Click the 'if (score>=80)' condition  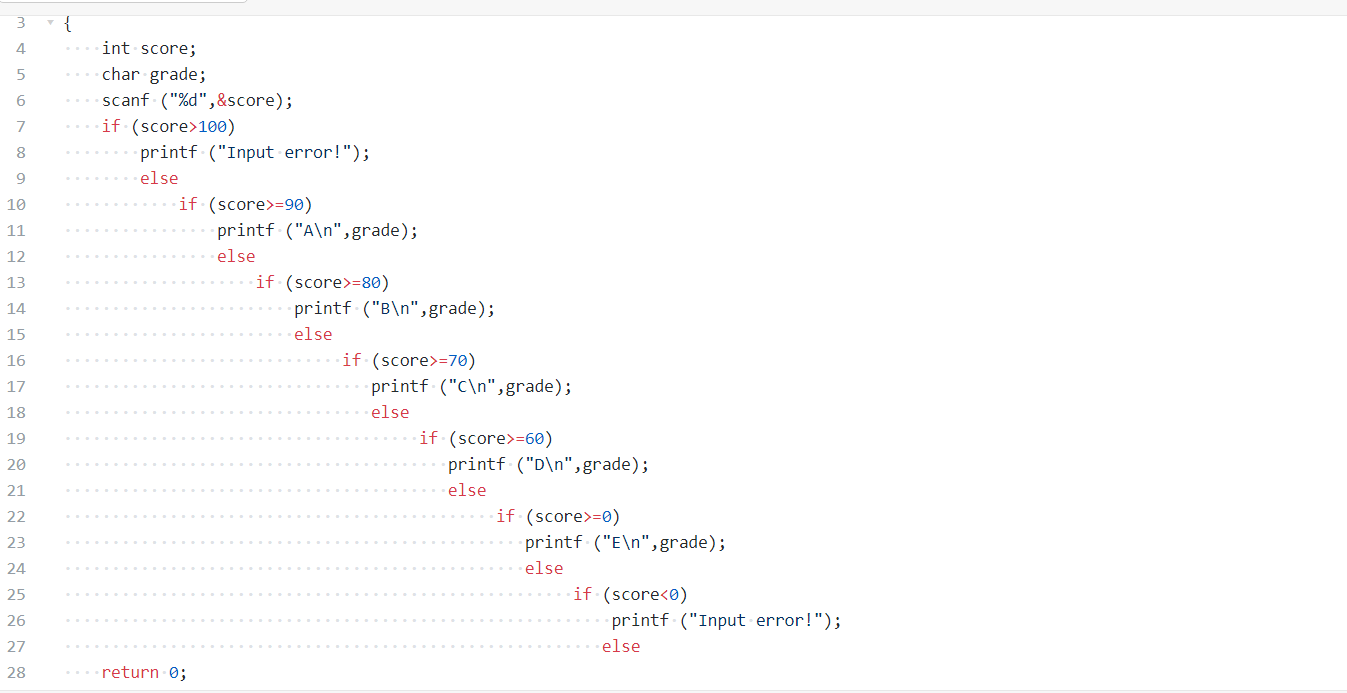pyautogui.click(x=323, y=282)
